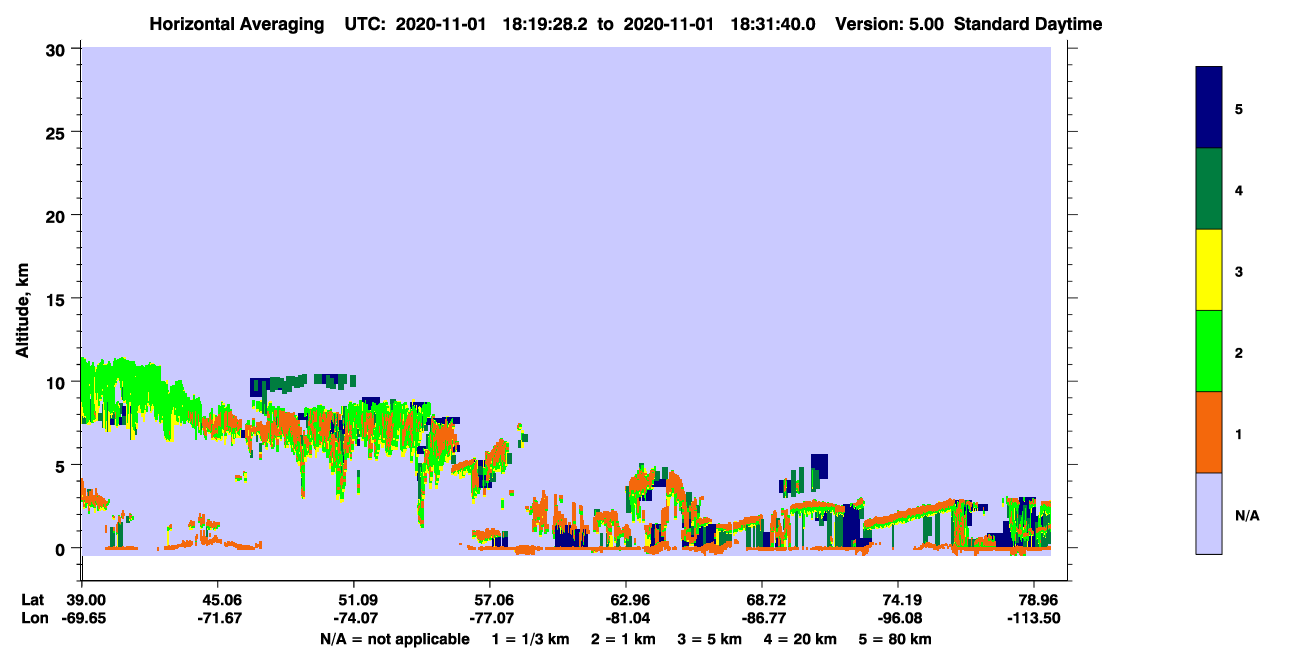1300x667 pixels.
Task: Click the lavender N/A colorbar segment
Action: pos(1209,513)
